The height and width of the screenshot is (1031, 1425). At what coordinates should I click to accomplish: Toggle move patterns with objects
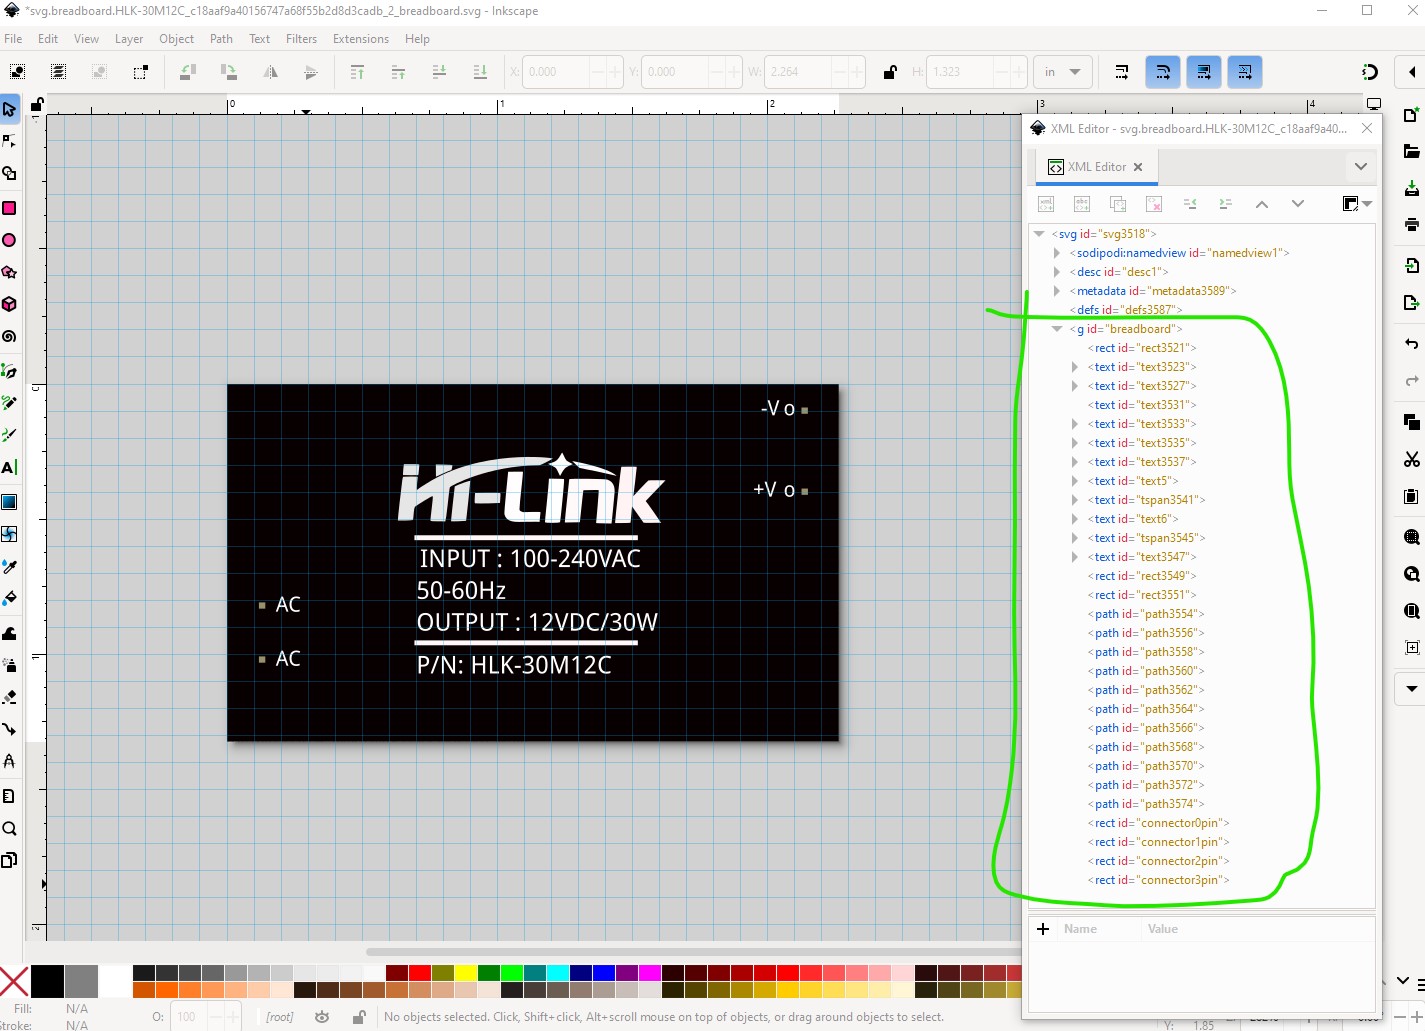[x=1244, y=72]
